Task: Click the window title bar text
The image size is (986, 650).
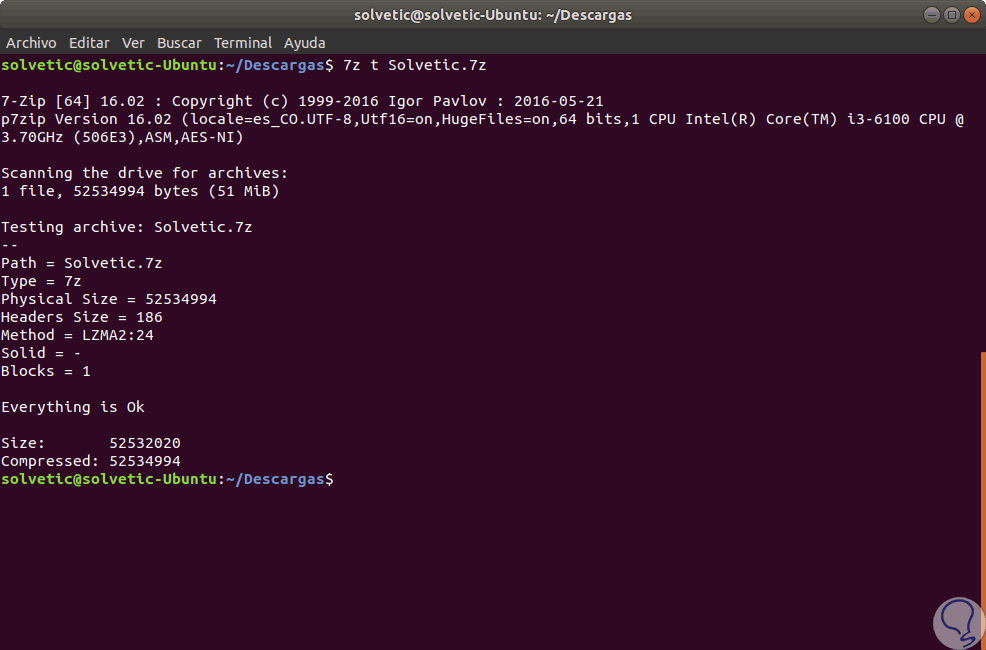Action: tap(493, 15)
